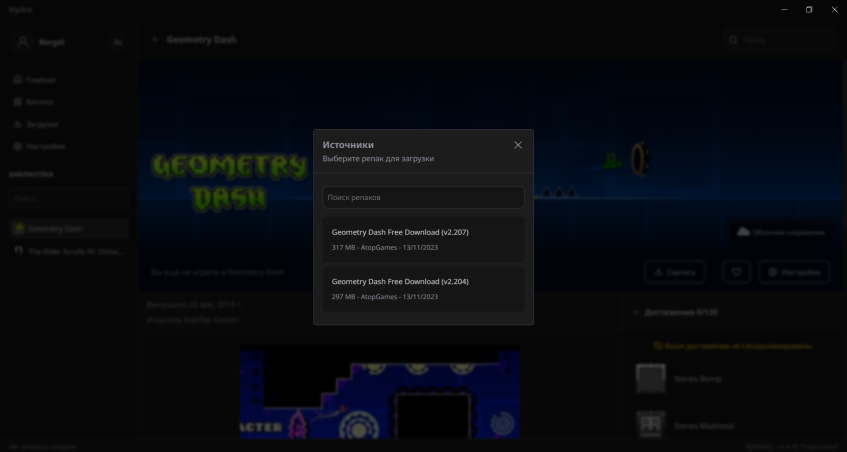Restore down the Hydra window
The image size is (847, 452).
(809, 10)
